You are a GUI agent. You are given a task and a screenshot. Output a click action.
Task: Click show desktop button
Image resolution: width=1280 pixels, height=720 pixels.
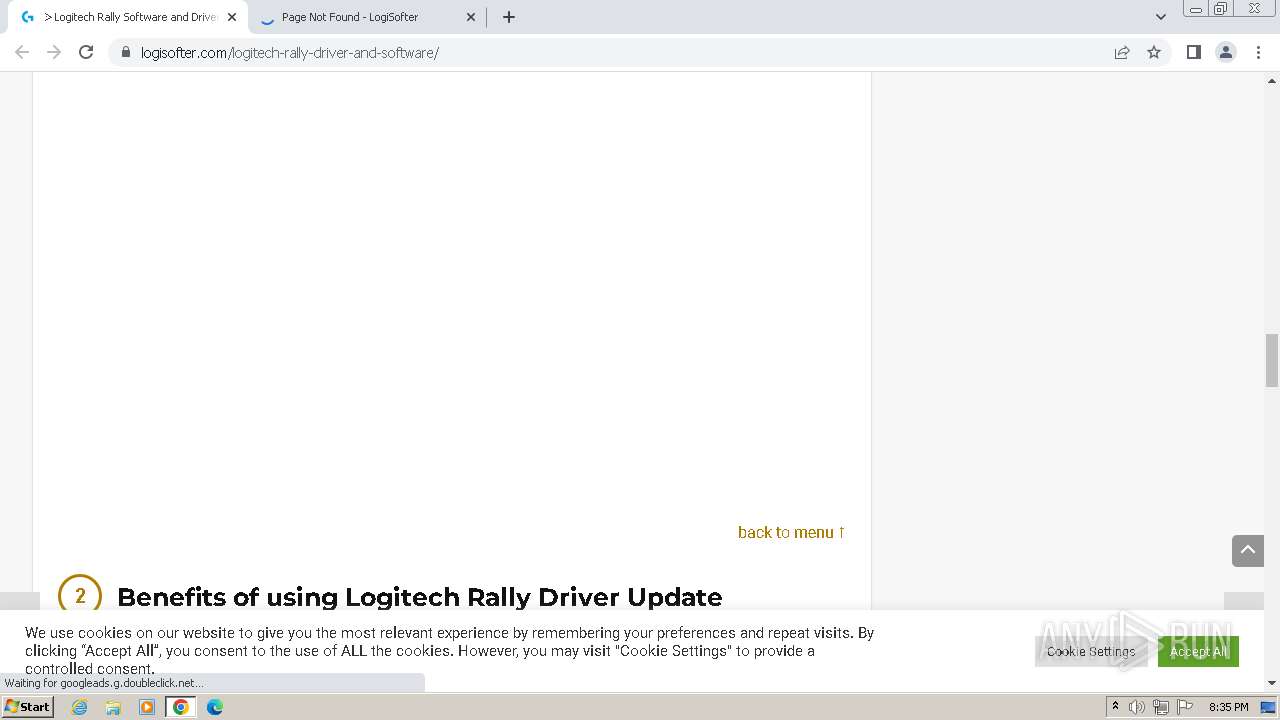coord(1268,707)
